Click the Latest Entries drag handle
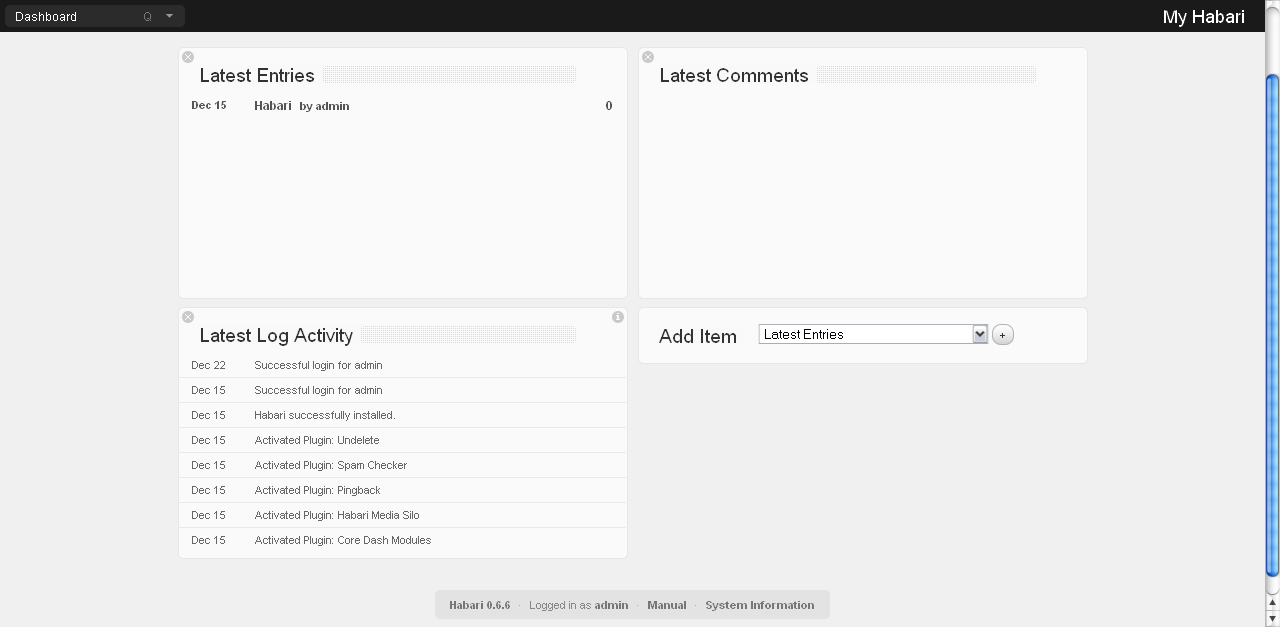Image resolution: width=1280 pixels, height=627 pixels. coord(449,76)
